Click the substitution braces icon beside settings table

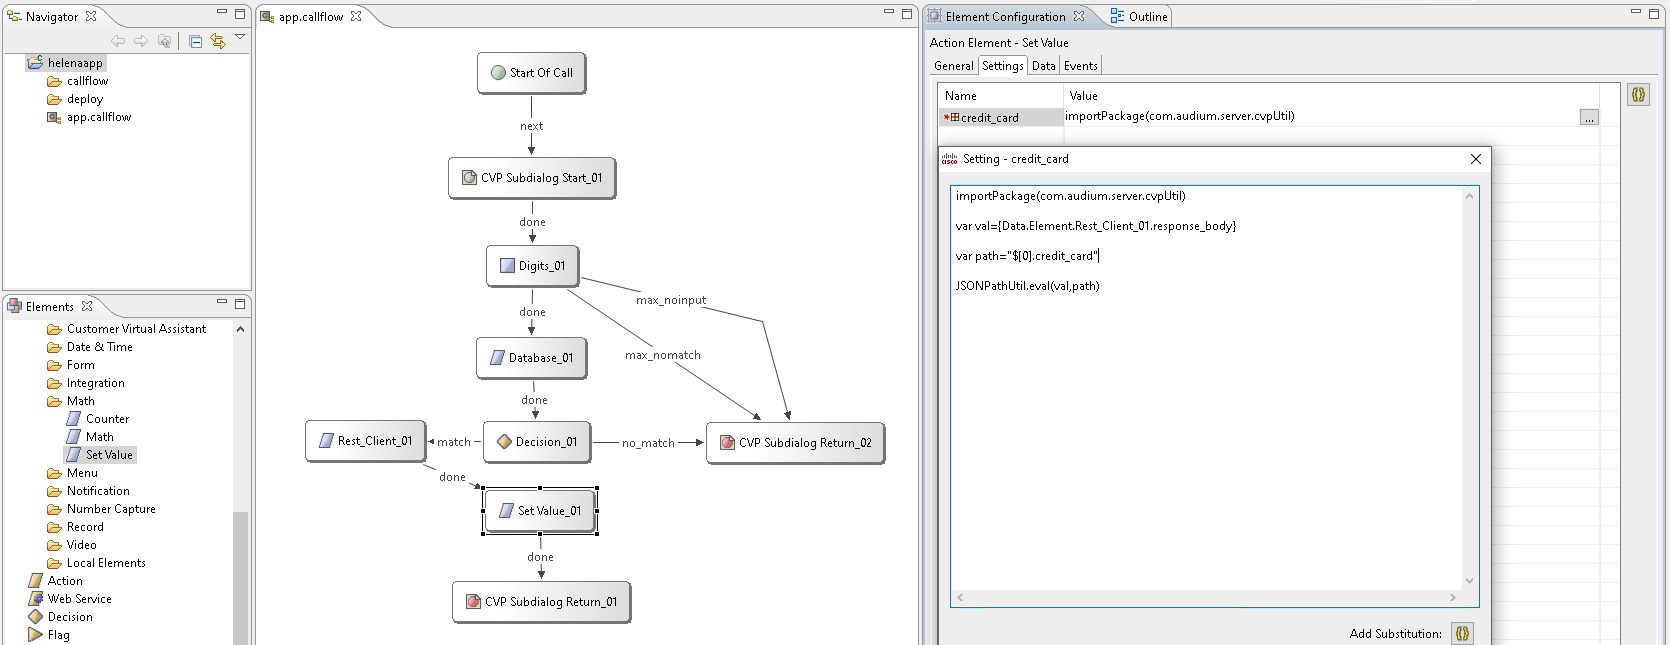coord(1638,95)
